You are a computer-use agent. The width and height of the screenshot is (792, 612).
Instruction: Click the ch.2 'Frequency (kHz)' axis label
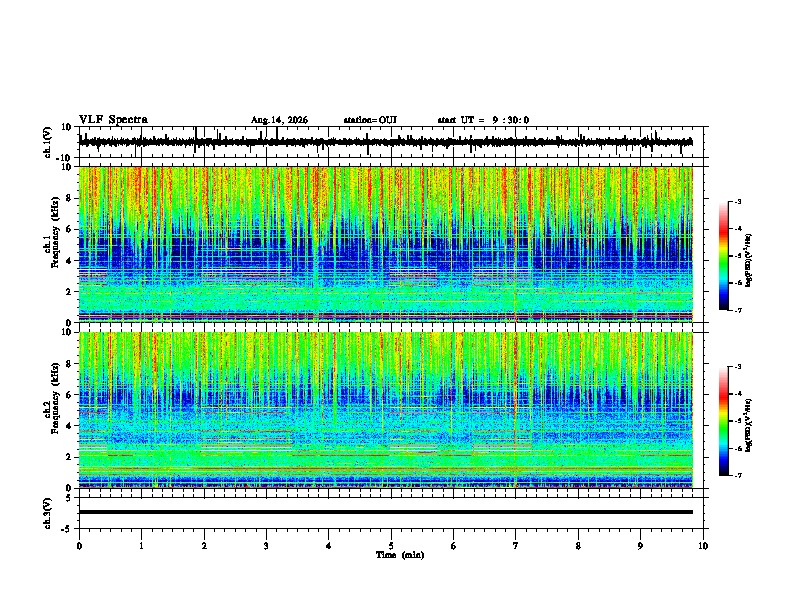55,398
